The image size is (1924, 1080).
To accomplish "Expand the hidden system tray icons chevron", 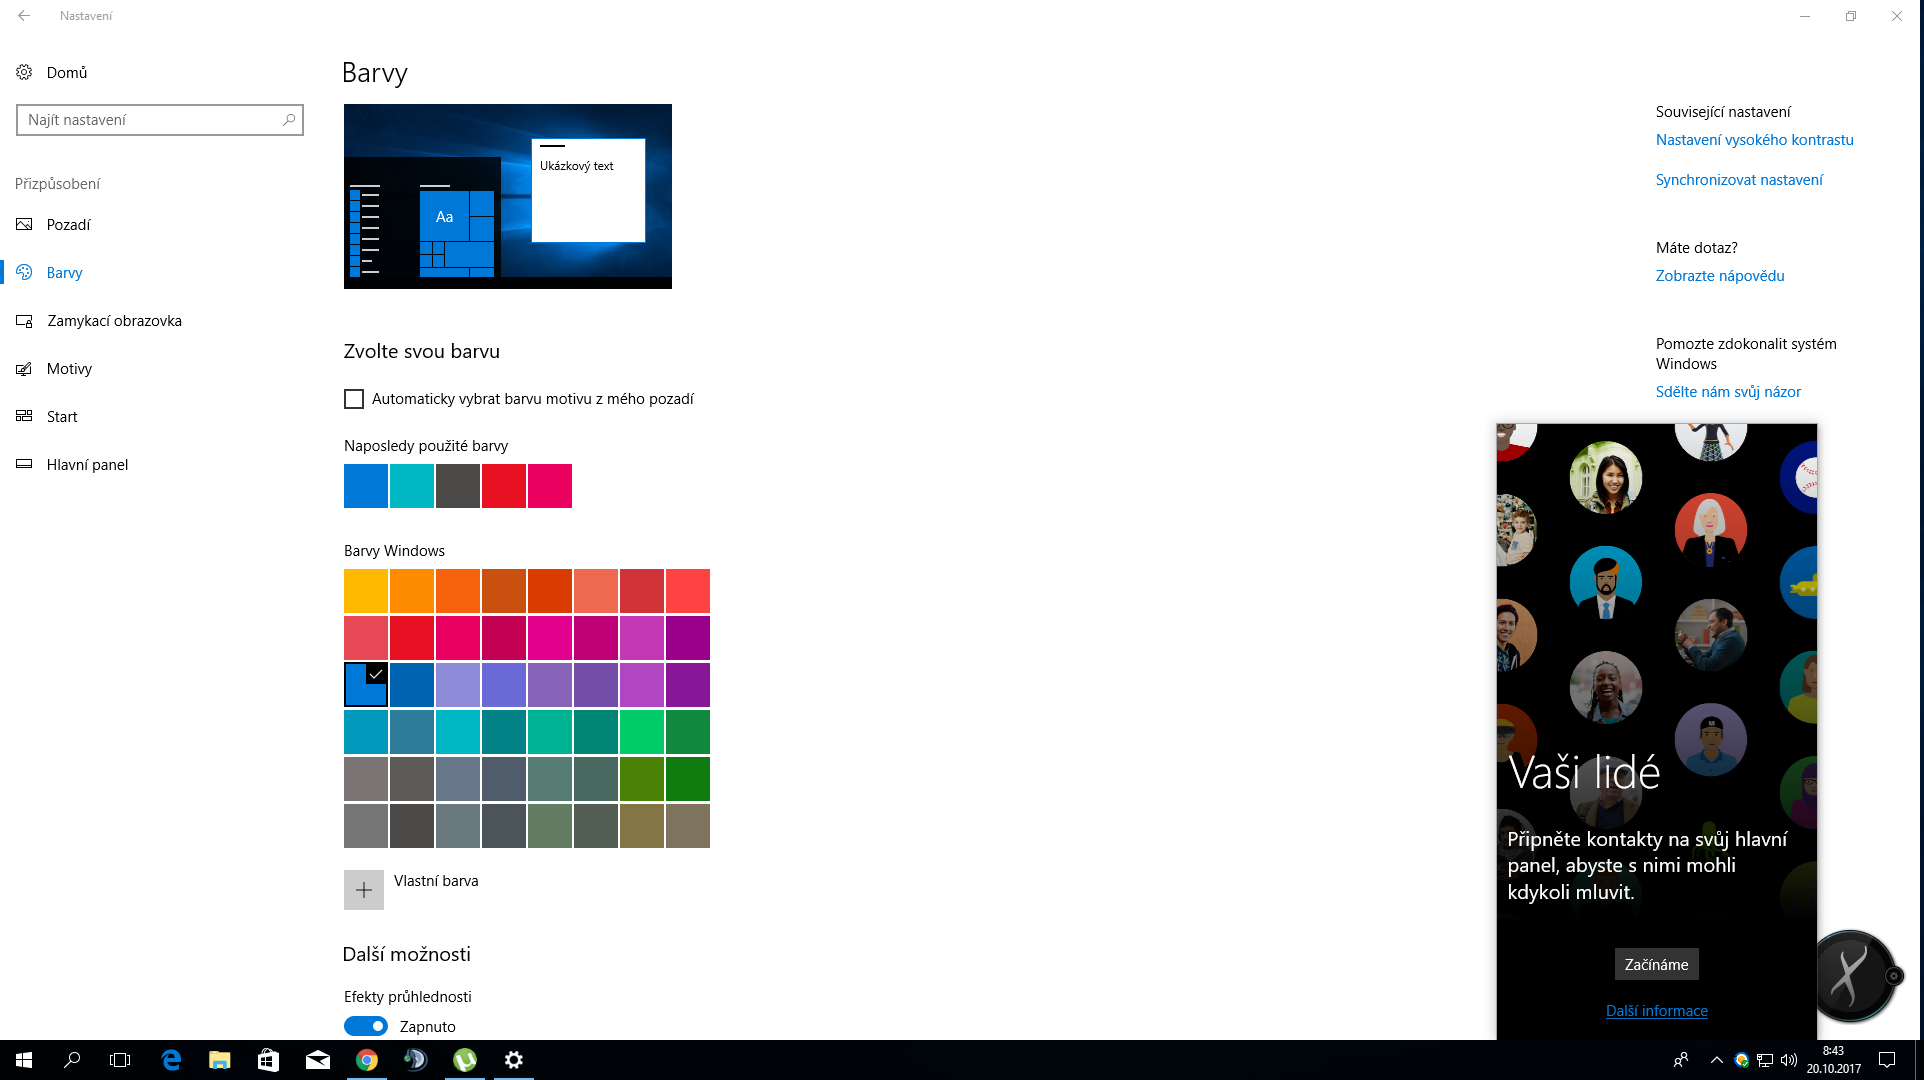I will pyautogui.click(x=1716, y=1060).
